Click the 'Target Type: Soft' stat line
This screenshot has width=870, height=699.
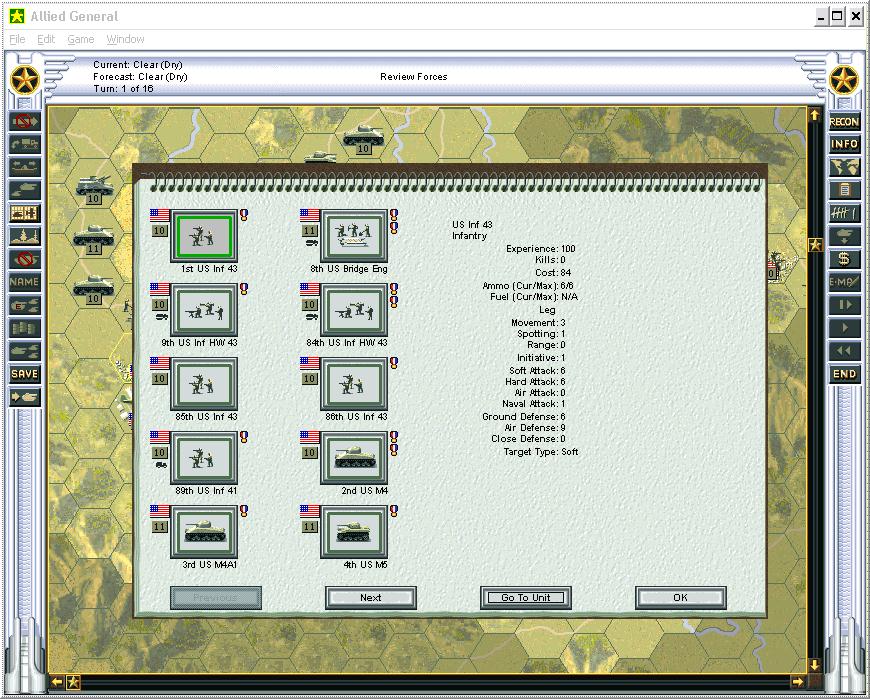coord(540,452)
